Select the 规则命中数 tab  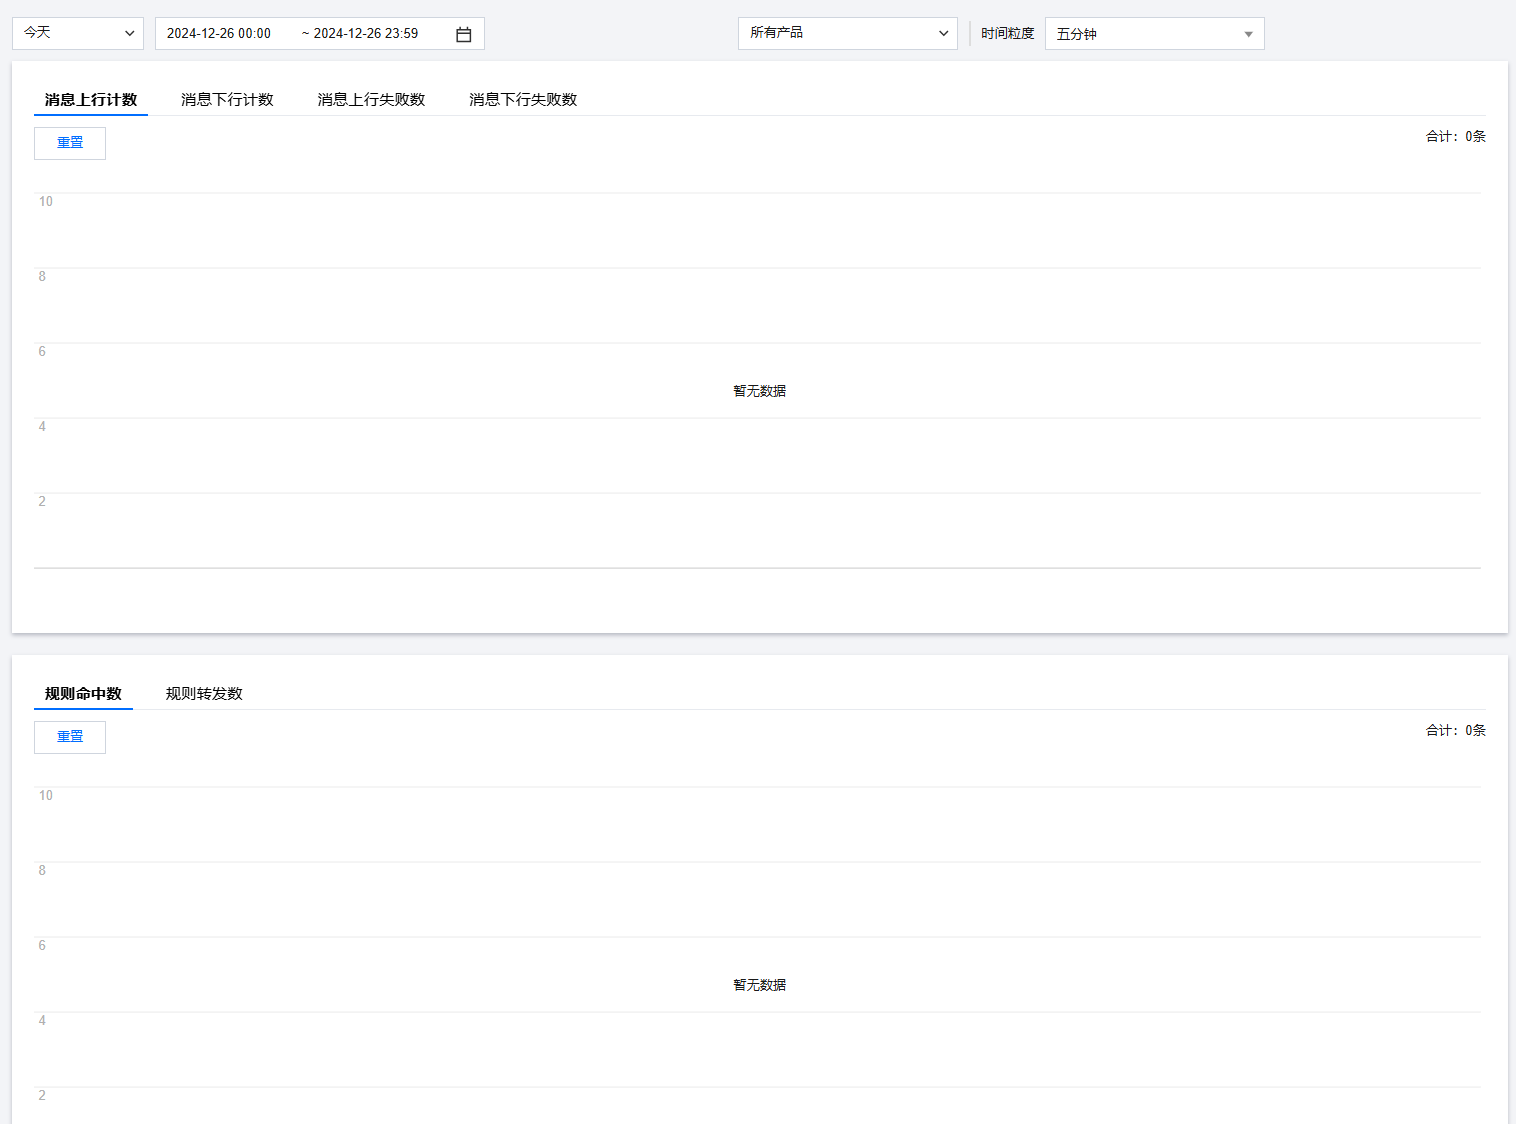[83, 694]
